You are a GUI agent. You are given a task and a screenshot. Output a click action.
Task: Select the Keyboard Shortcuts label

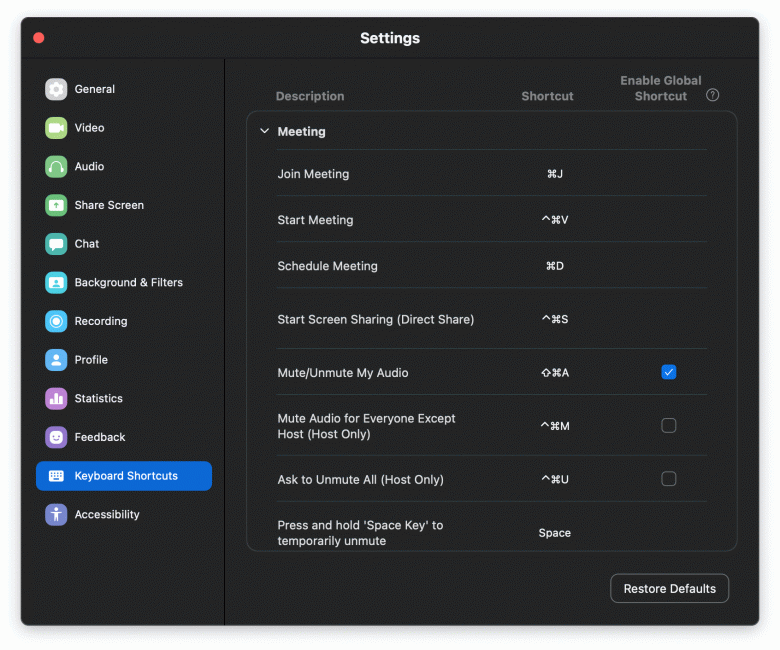(x=126, y=476)
